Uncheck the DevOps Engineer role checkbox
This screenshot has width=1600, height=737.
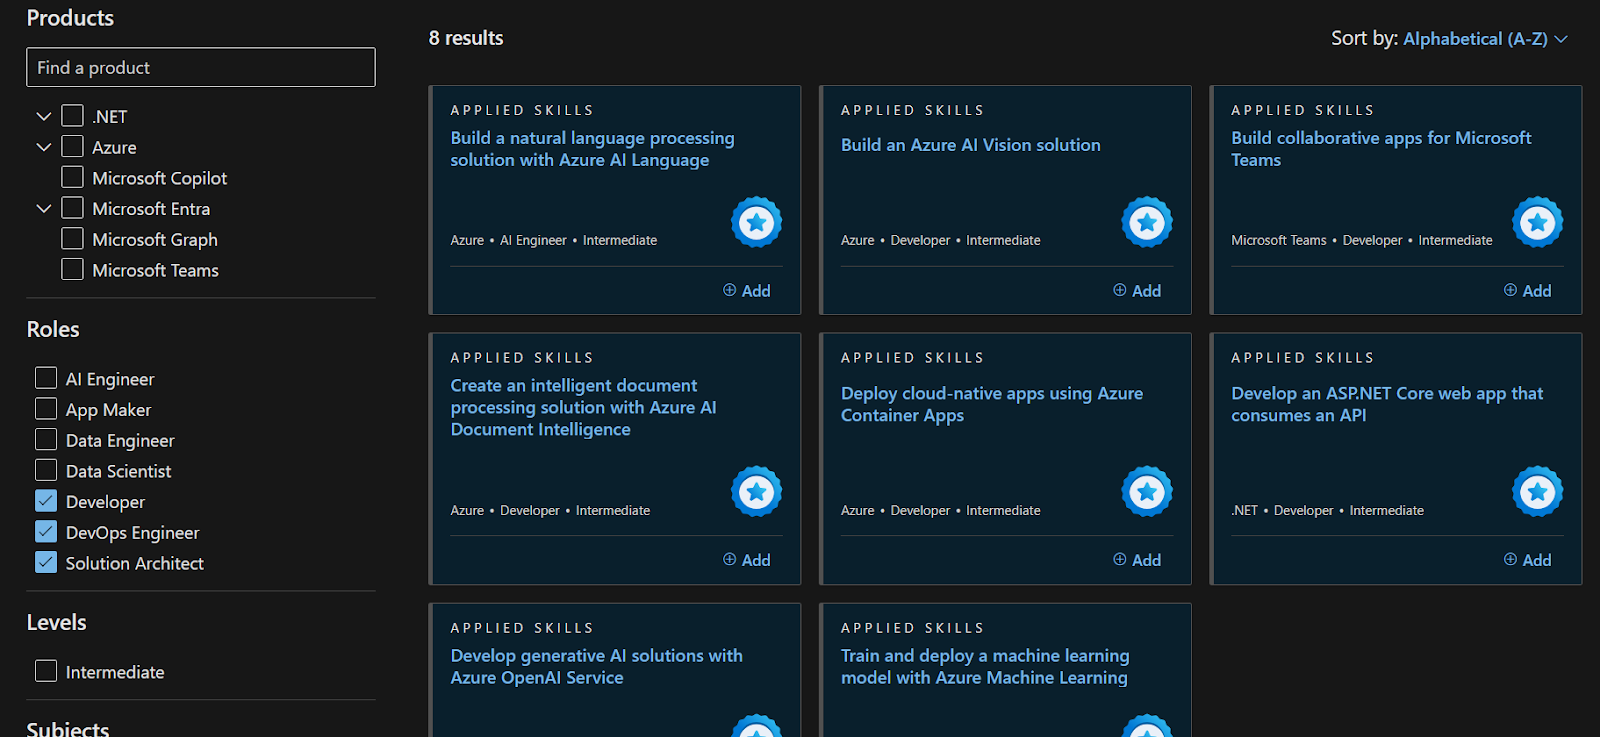pos(46,532)
